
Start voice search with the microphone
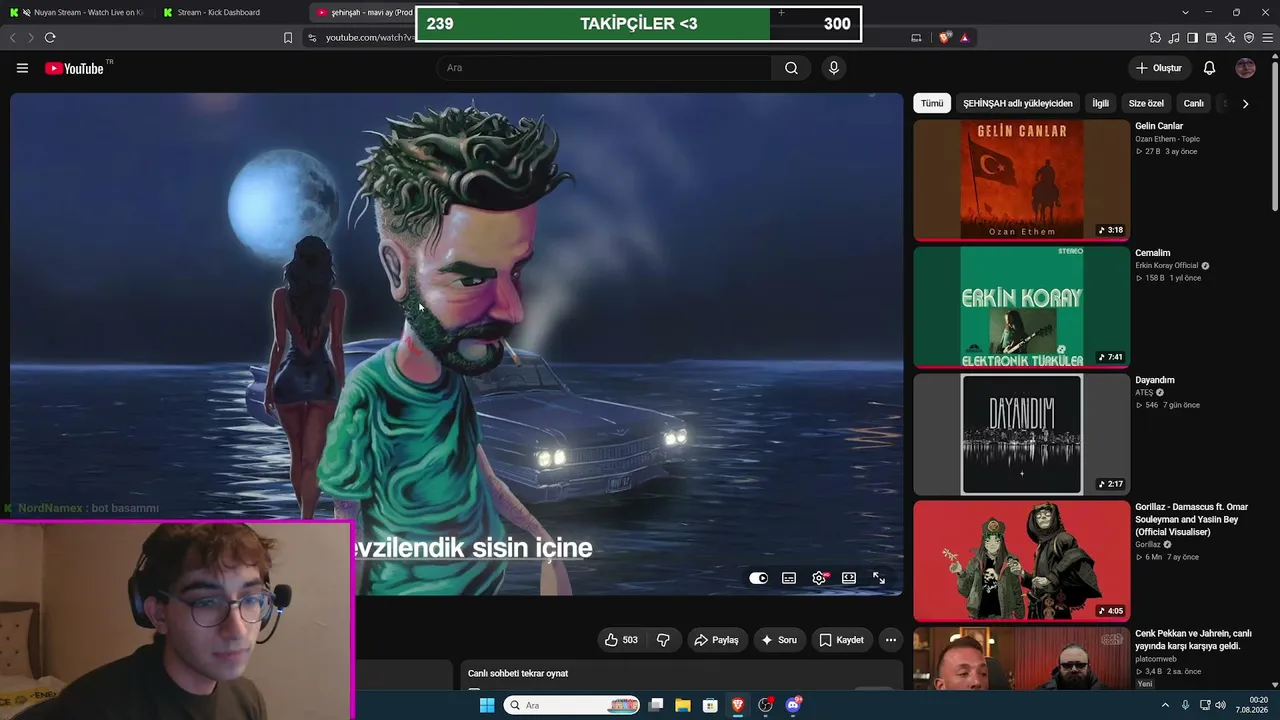(x=834, y=68)
